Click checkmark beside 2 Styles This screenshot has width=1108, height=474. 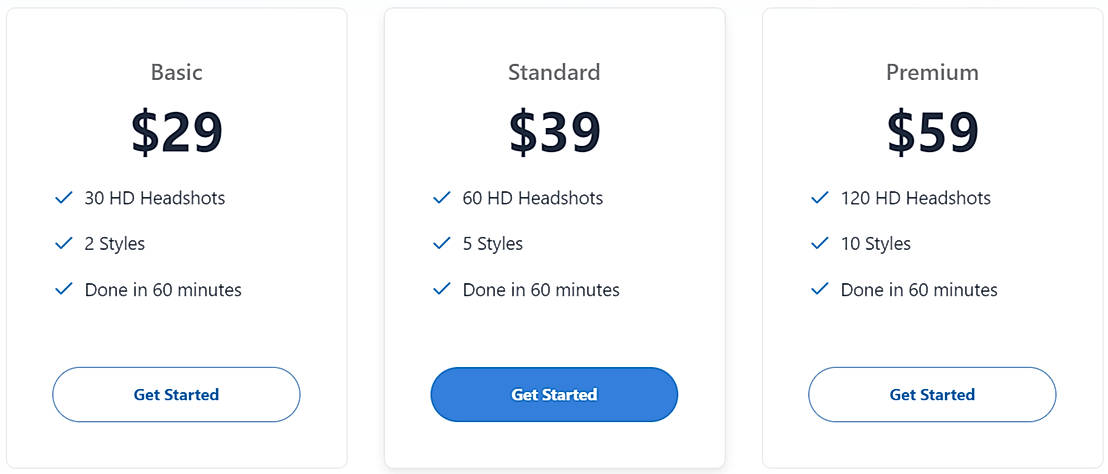point(64,243)
